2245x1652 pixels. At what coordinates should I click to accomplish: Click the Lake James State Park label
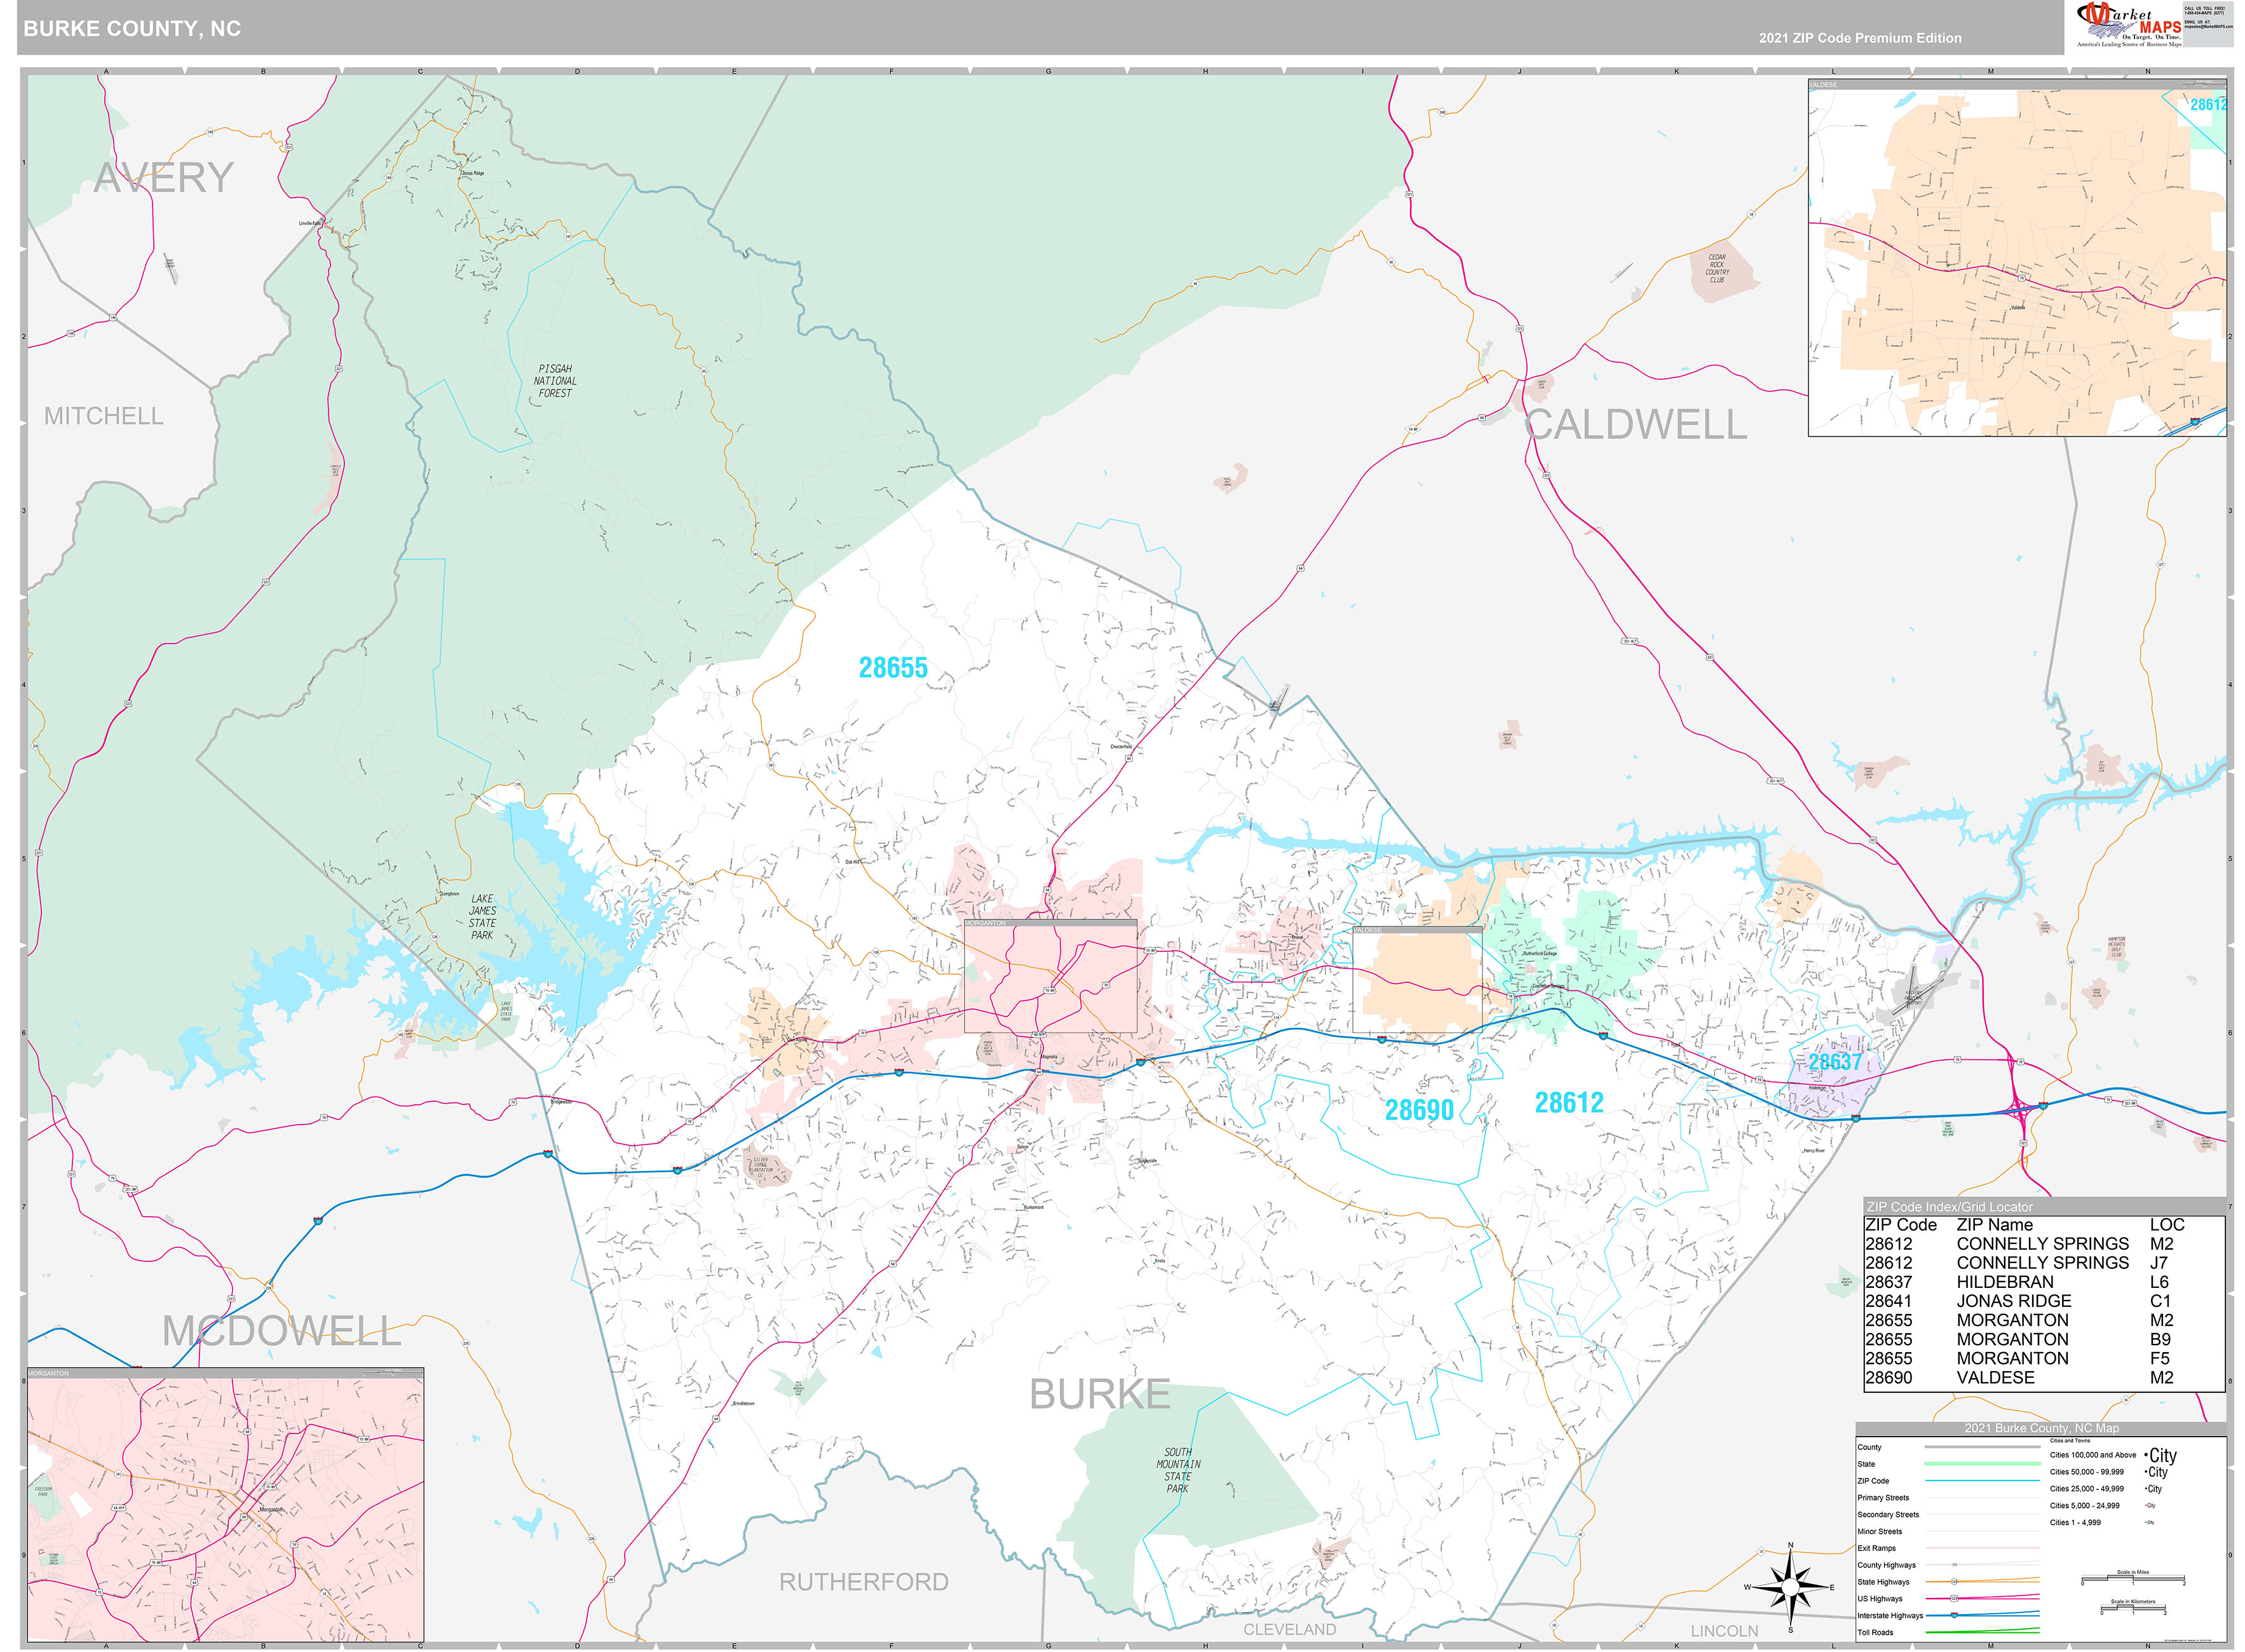tap(482, 917)
